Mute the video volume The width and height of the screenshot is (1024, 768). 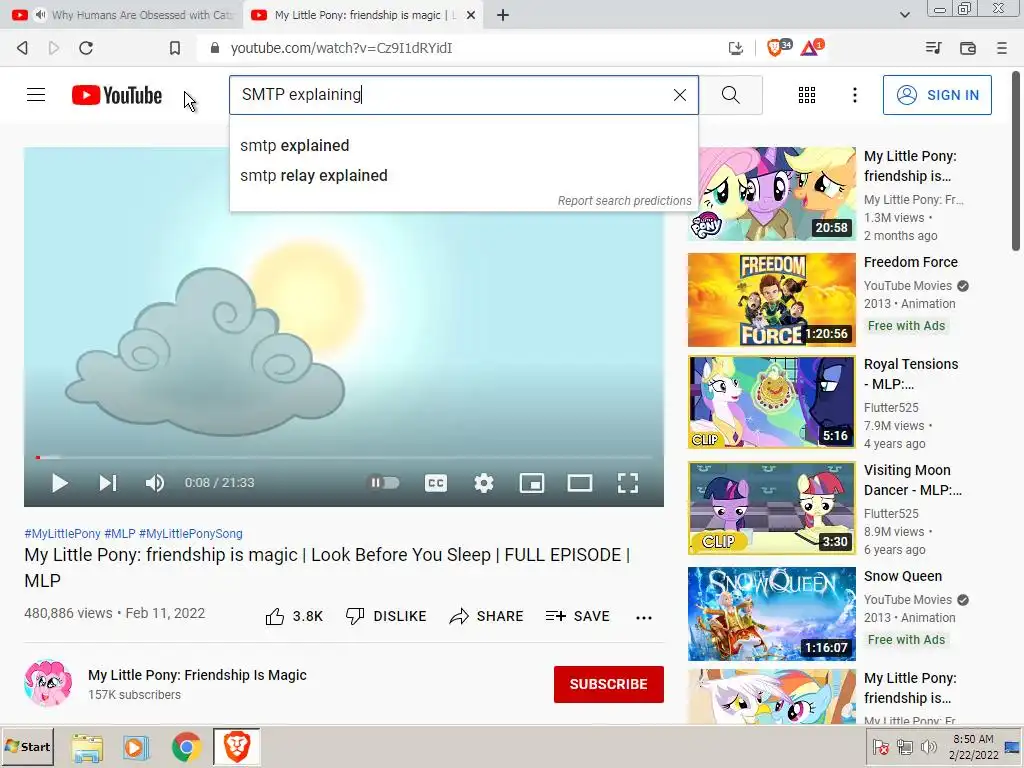pos(155,483)
